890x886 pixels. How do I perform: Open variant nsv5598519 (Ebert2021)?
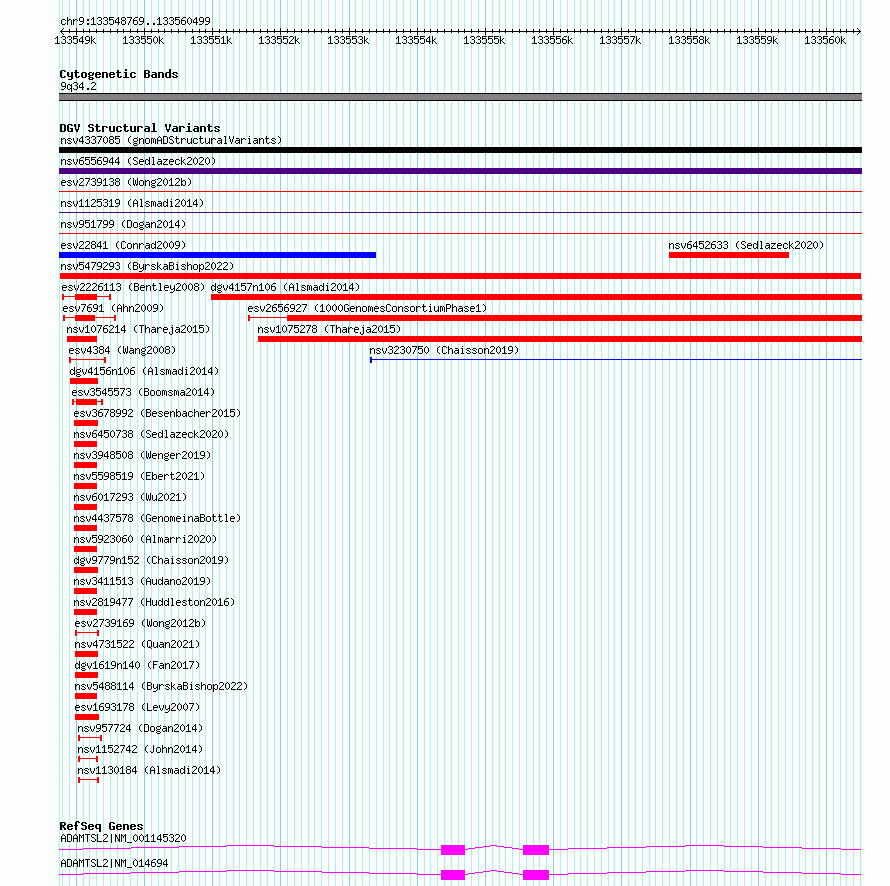click(139, 476)
